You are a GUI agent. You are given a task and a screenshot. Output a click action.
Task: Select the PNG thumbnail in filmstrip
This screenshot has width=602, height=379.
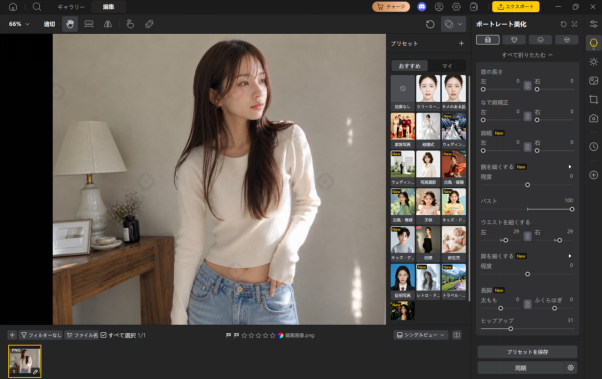pos(25,361)
